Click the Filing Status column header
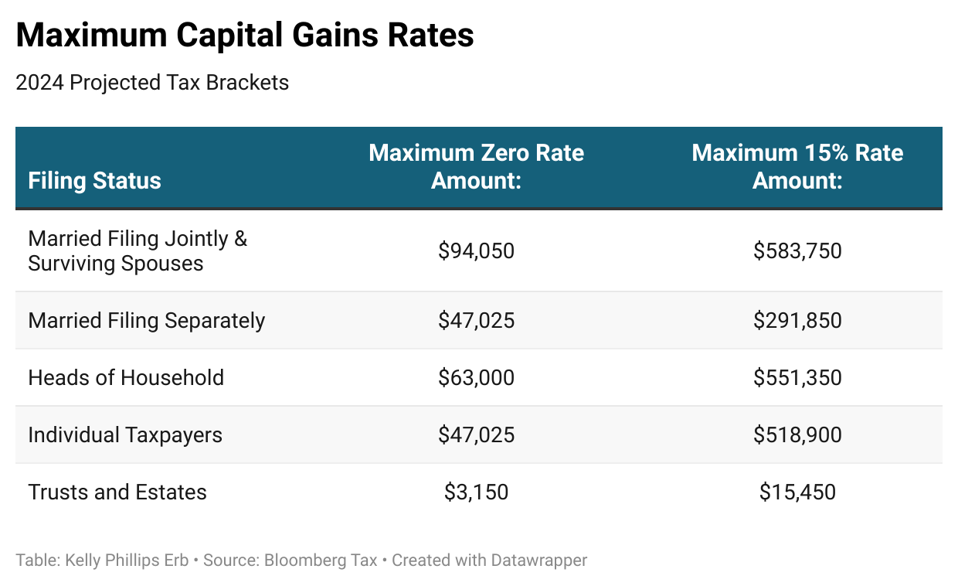Viewport: 958px width, 586px height. (x=94, y=181)
